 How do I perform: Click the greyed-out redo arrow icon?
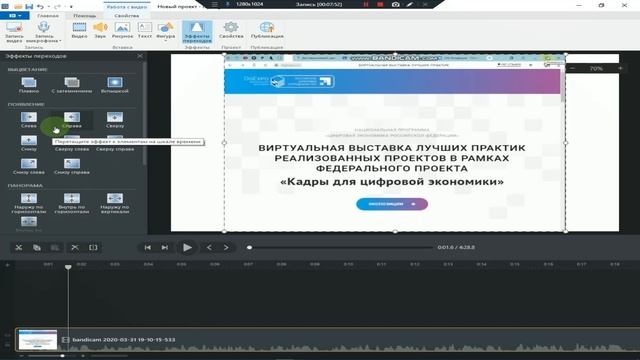tap(58, 6)
